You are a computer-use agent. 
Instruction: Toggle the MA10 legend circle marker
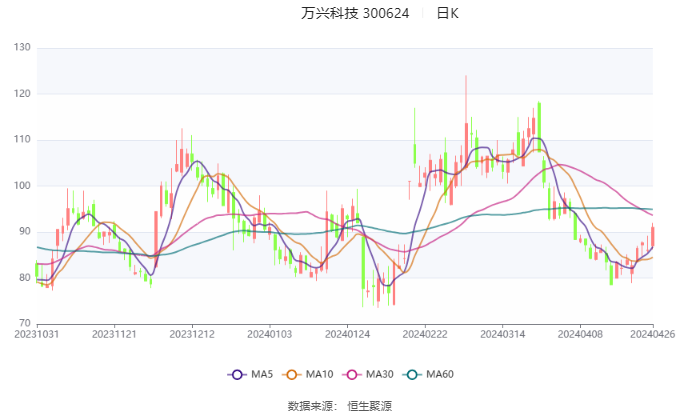(x=291, y=374)
